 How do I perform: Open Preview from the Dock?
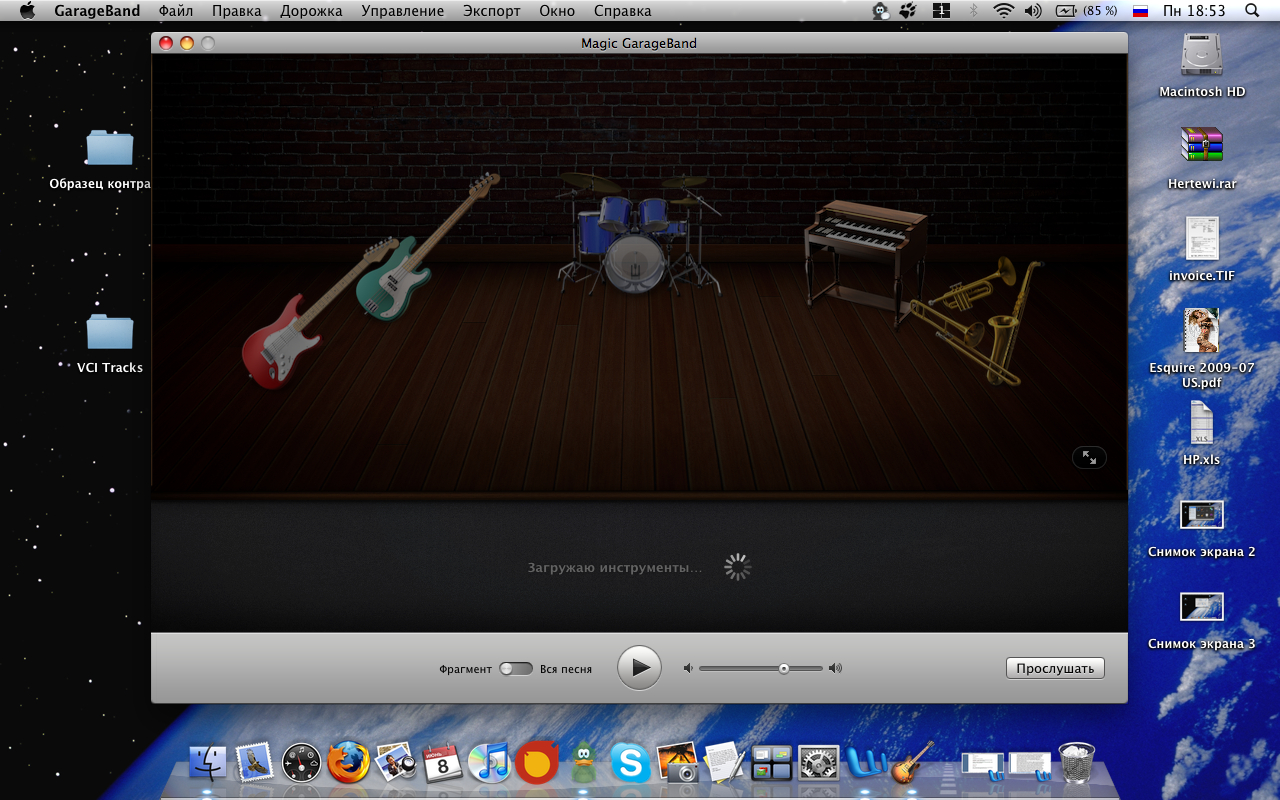[x=395, y=763]
